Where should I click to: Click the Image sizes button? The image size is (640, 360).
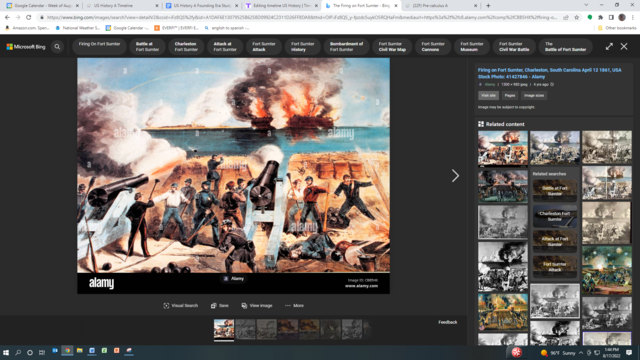(534, 96)
